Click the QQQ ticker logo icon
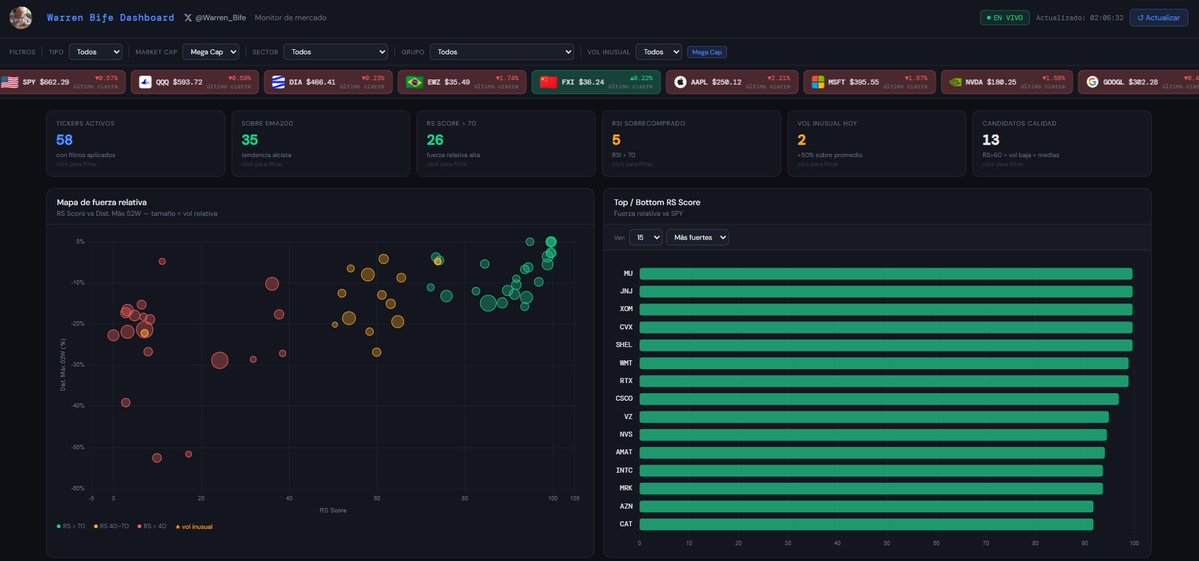This screenshot has width=1199, height=561. (145, 82)
